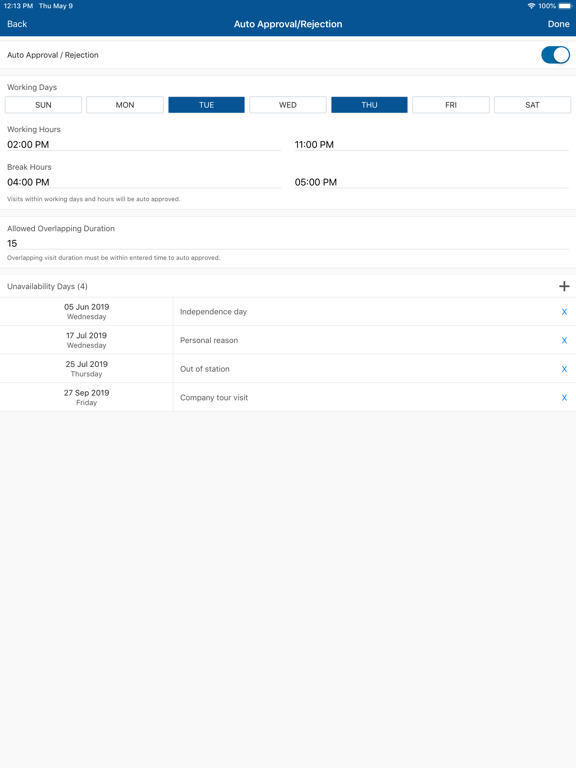The image size is (576, 768).
Task: Tap the Break Hours label
Action: pyautogui.click(x=29, y=167)
